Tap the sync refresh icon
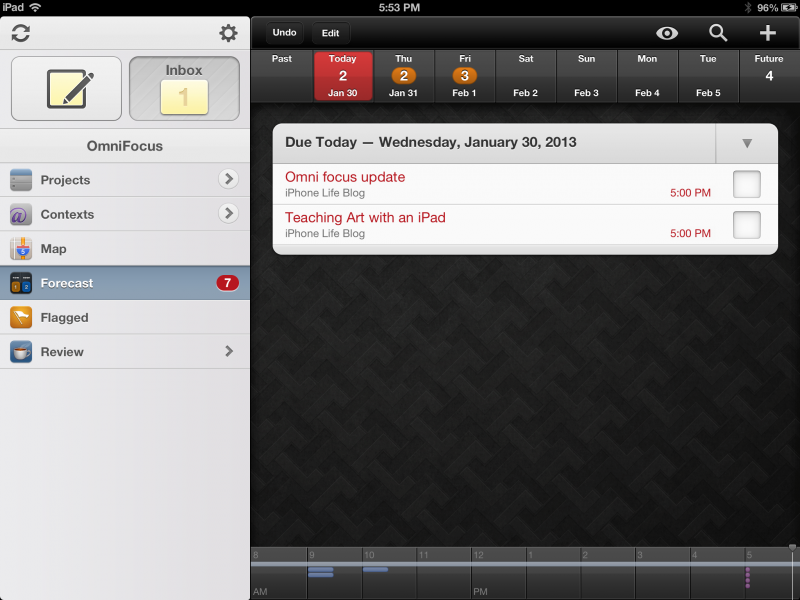 point(20,33)
